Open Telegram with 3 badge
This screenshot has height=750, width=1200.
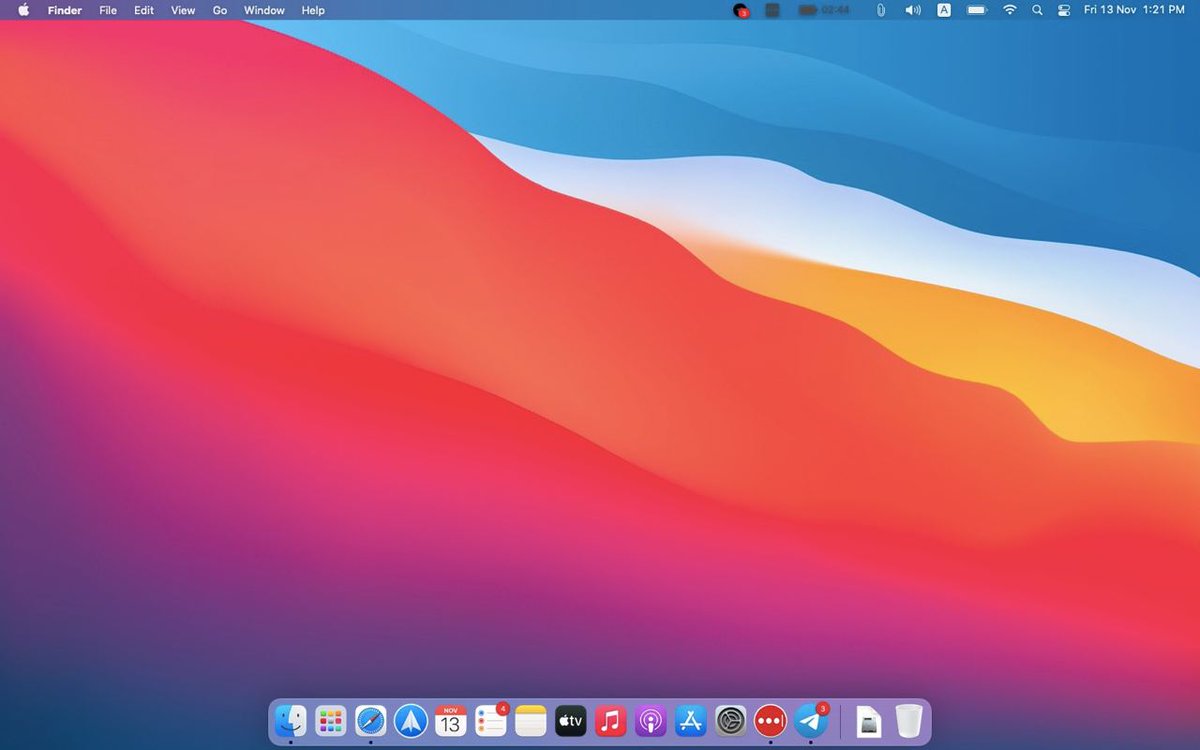(811, 720)
